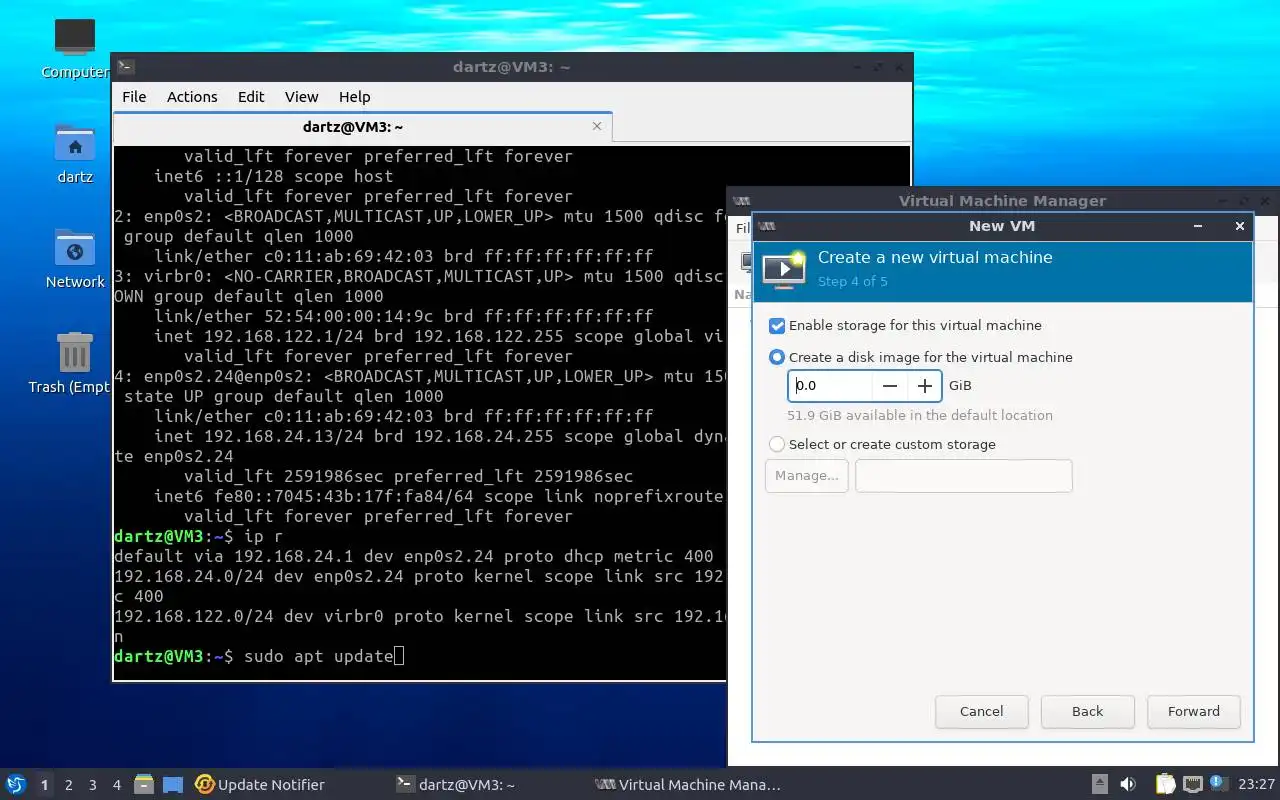Minimize the New VM dialog
This screenshot has width=1280, height=800.
[1198, 226]
